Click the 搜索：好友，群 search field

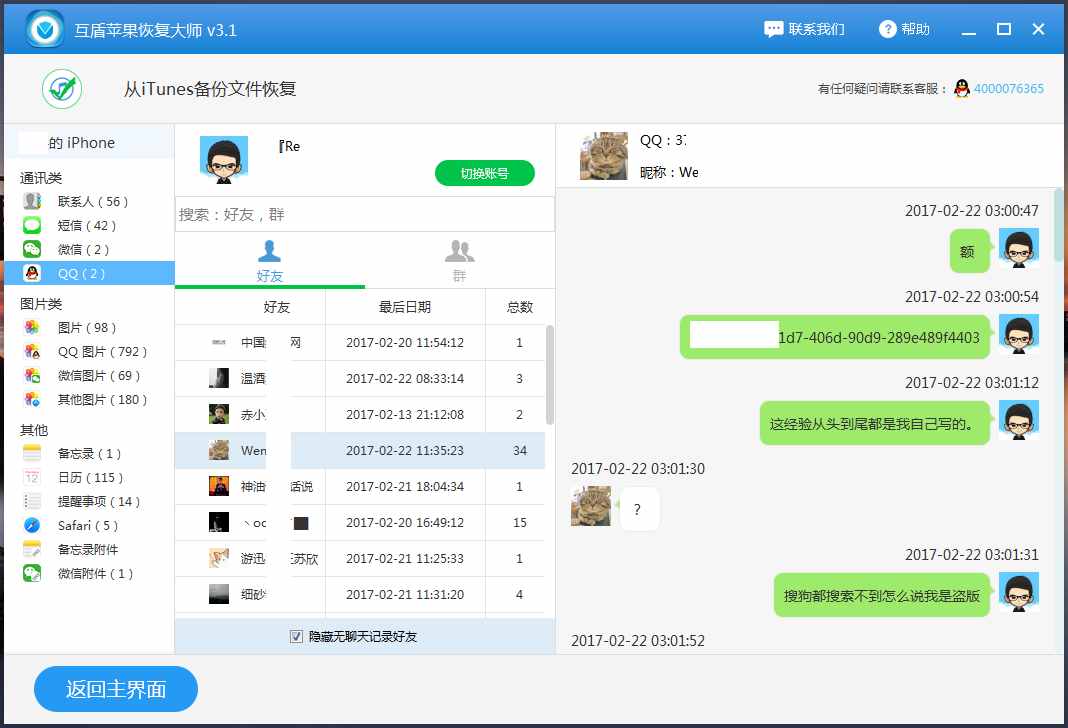(364, 214)
